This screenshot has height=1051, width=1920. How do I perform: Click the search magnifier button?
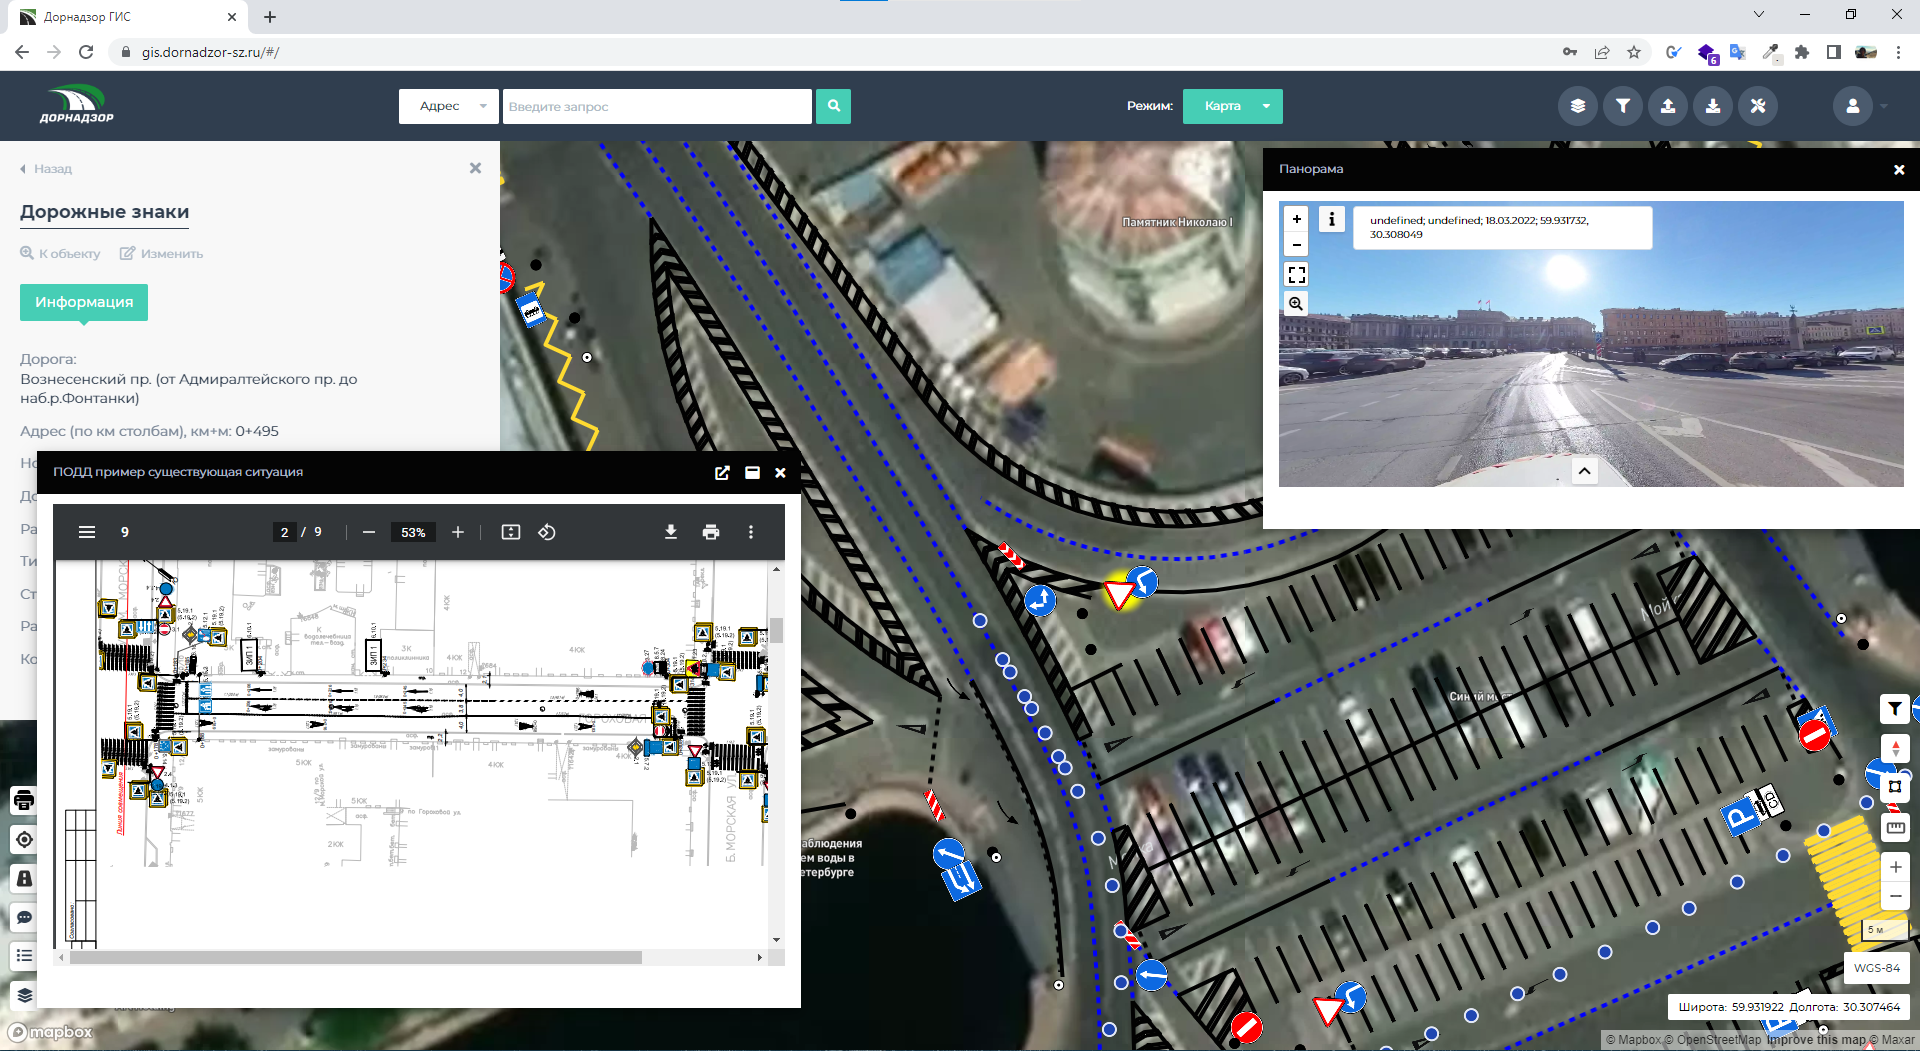833,106
